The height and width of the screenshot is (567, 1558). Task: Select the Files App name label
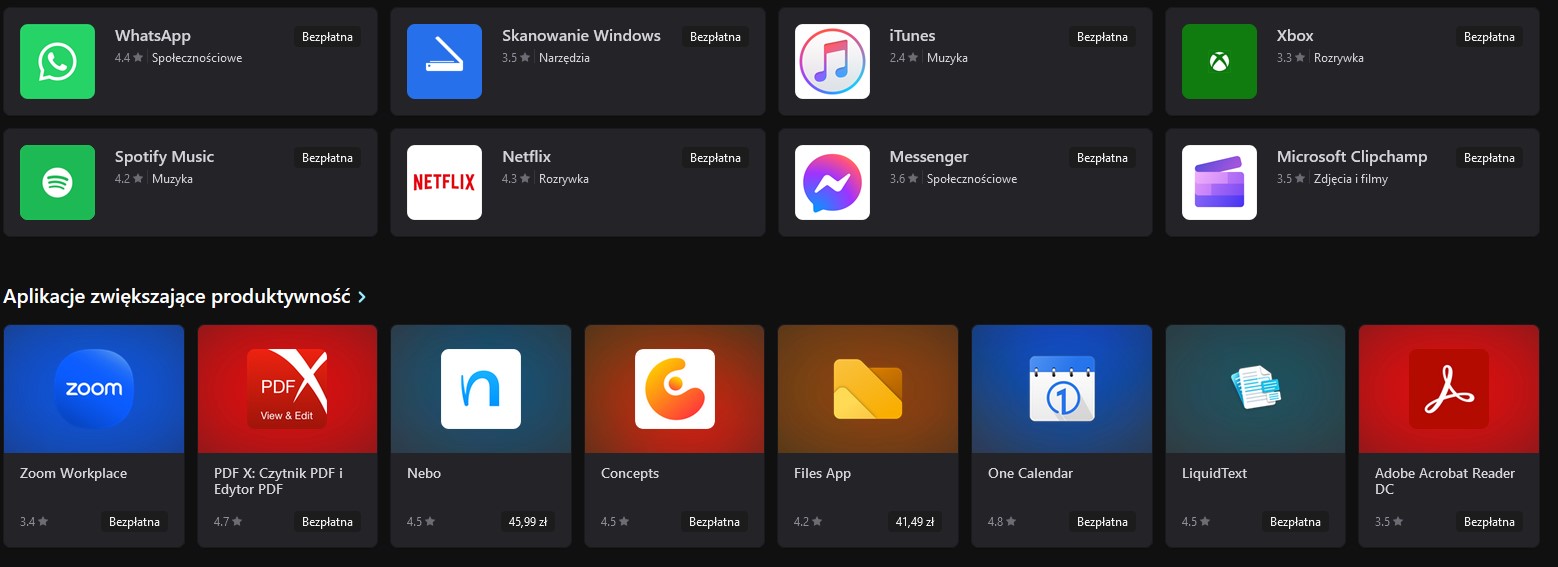point(822,474)
